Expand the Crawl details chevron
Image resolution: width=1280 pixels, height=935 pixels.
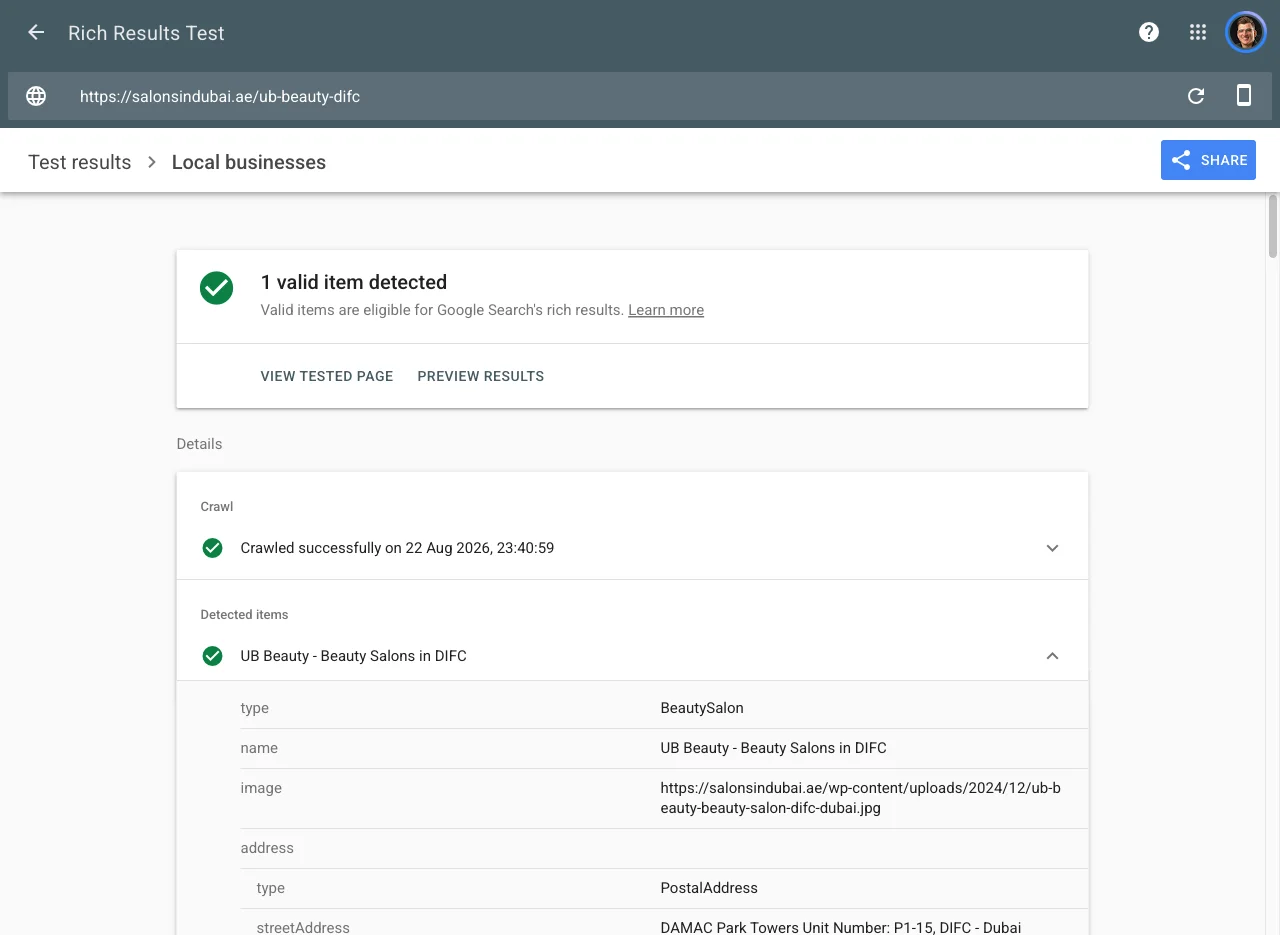[1052, 548]
